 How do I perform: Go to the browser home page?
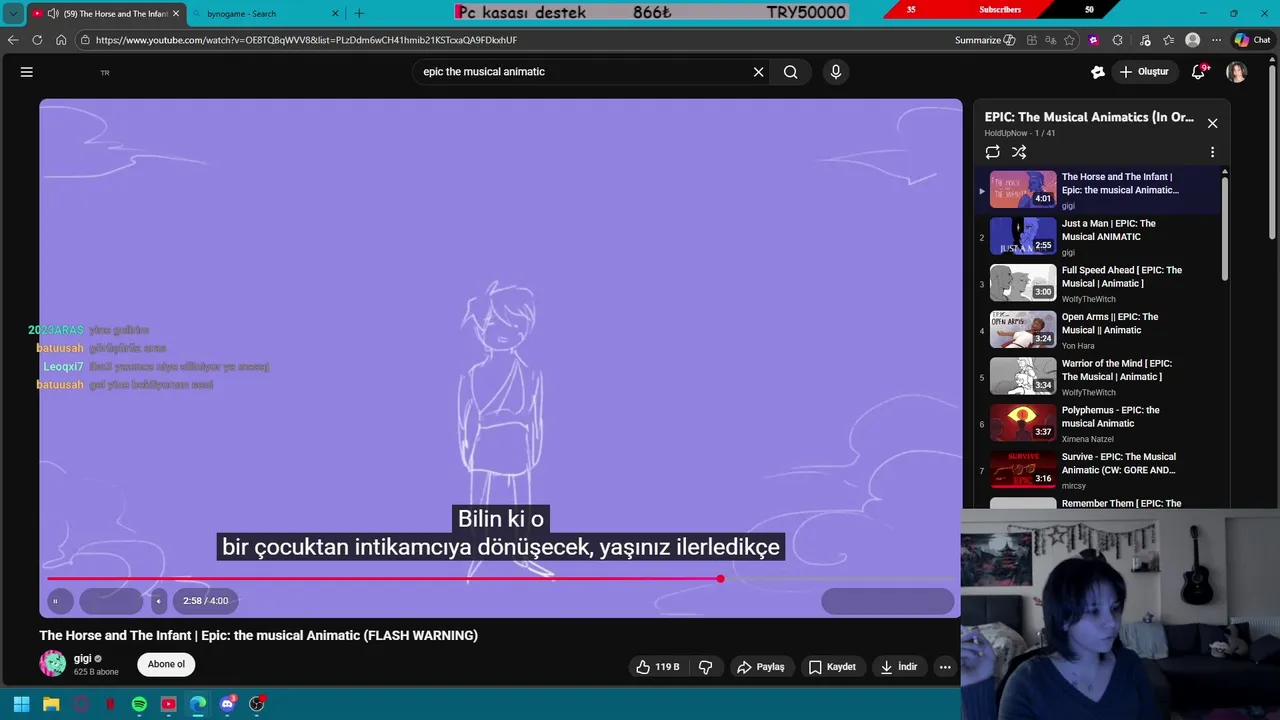point(61,40)
